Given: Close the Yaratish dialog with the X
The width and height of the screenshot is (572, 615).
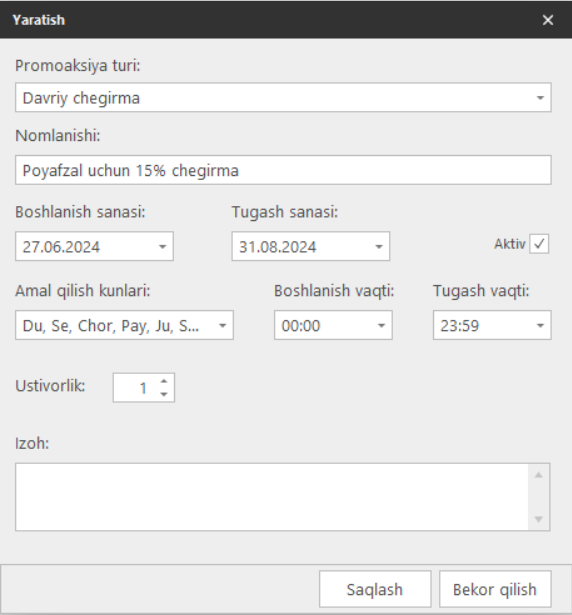Looking at the screenshot, I should (x=548, y=20).
